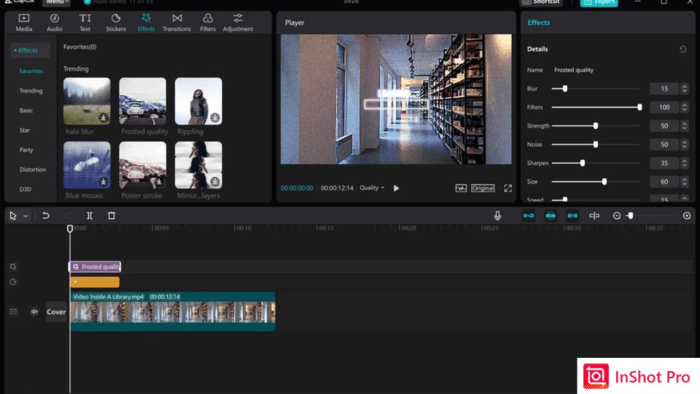Select Party effects category
Viewport: 700px width, 394px height.
[26, 150]
